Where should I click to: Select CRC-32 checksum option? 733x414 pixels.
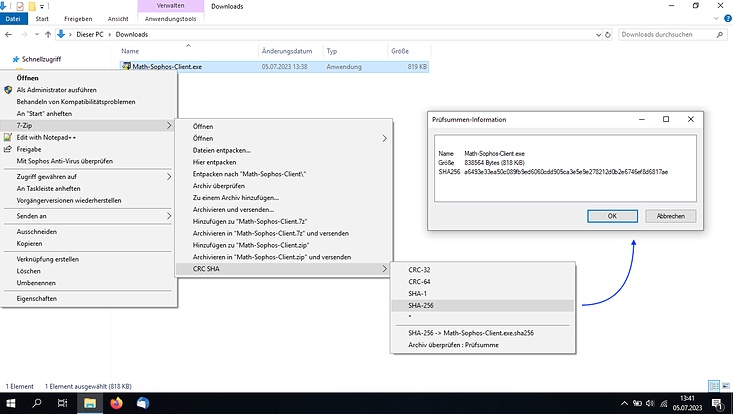482,270
